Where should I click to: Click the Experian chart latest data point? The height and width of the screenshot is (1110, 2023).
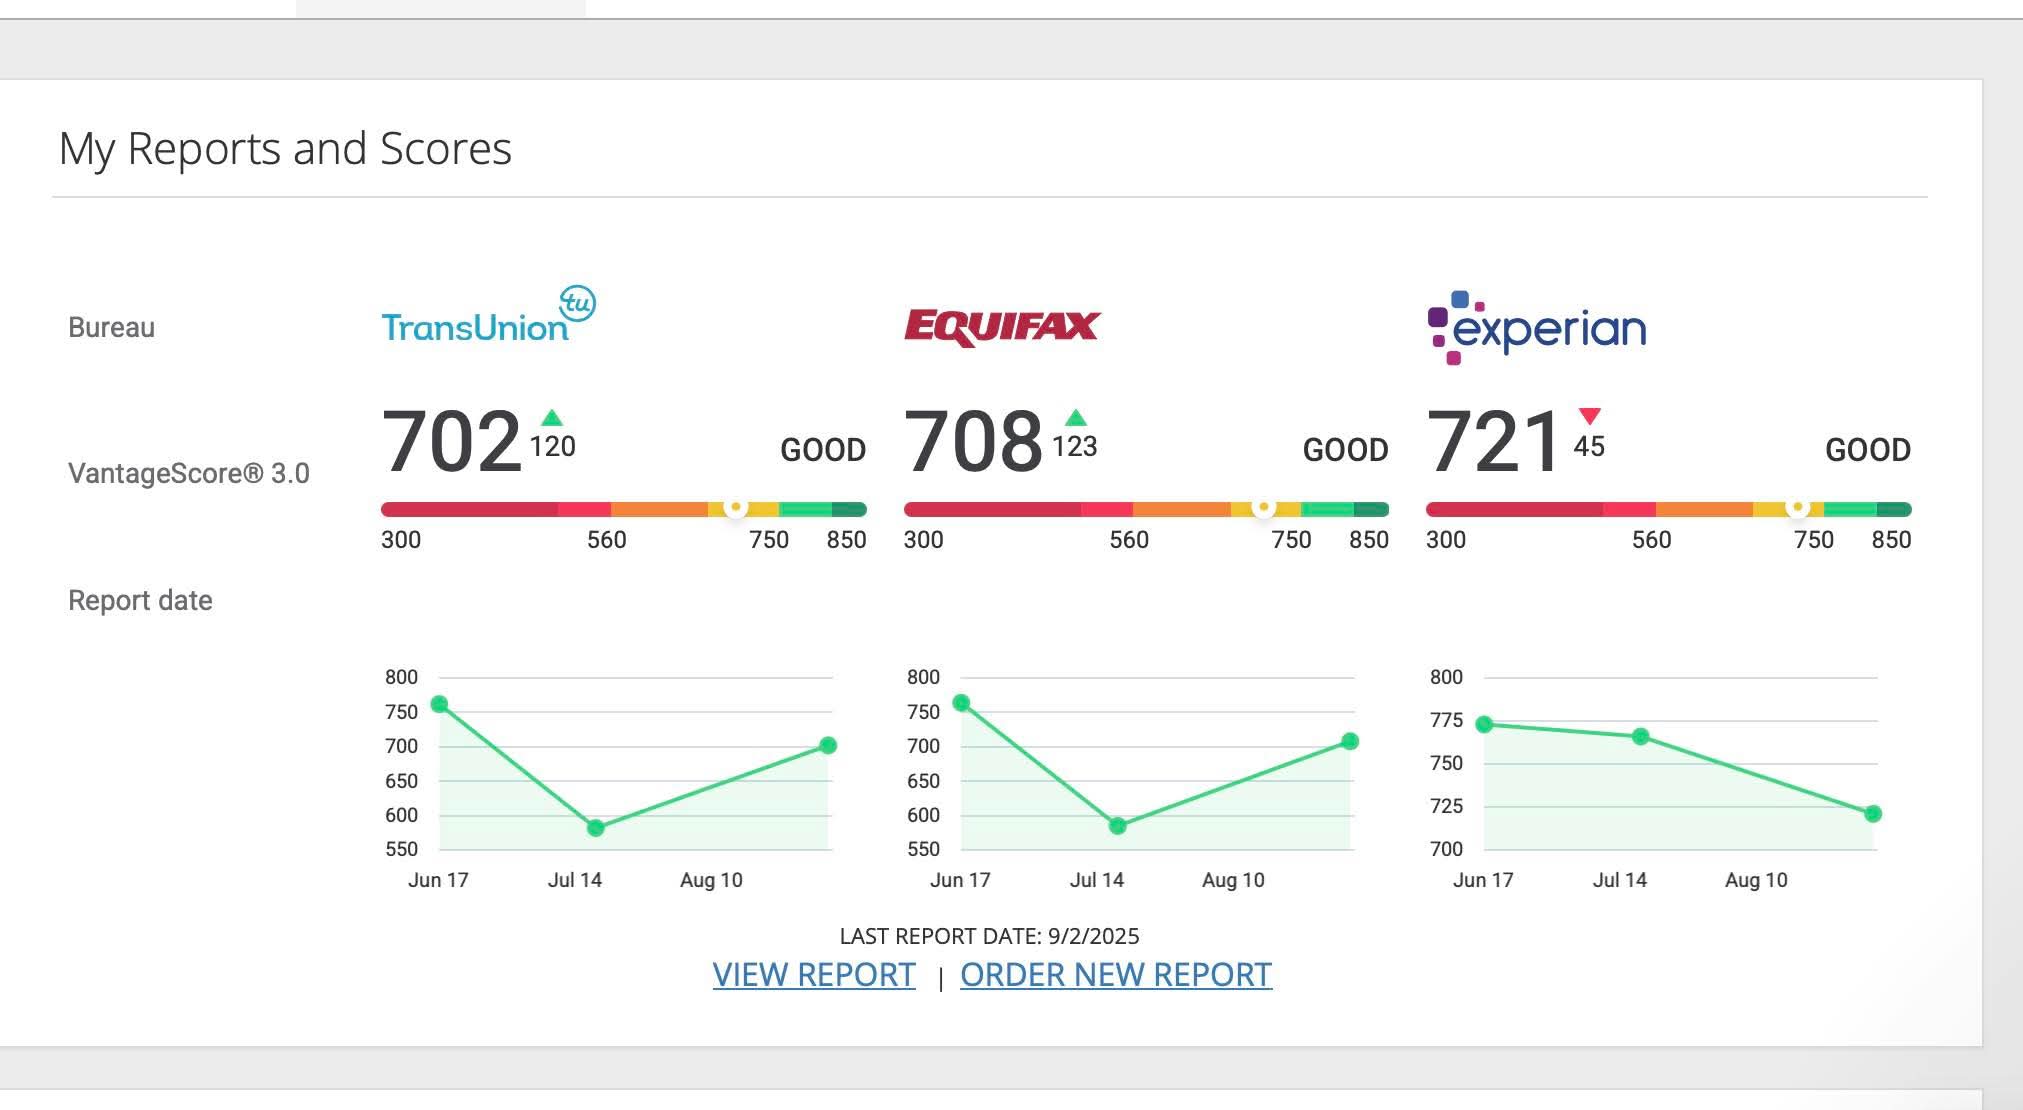[x=1873, y=814]
